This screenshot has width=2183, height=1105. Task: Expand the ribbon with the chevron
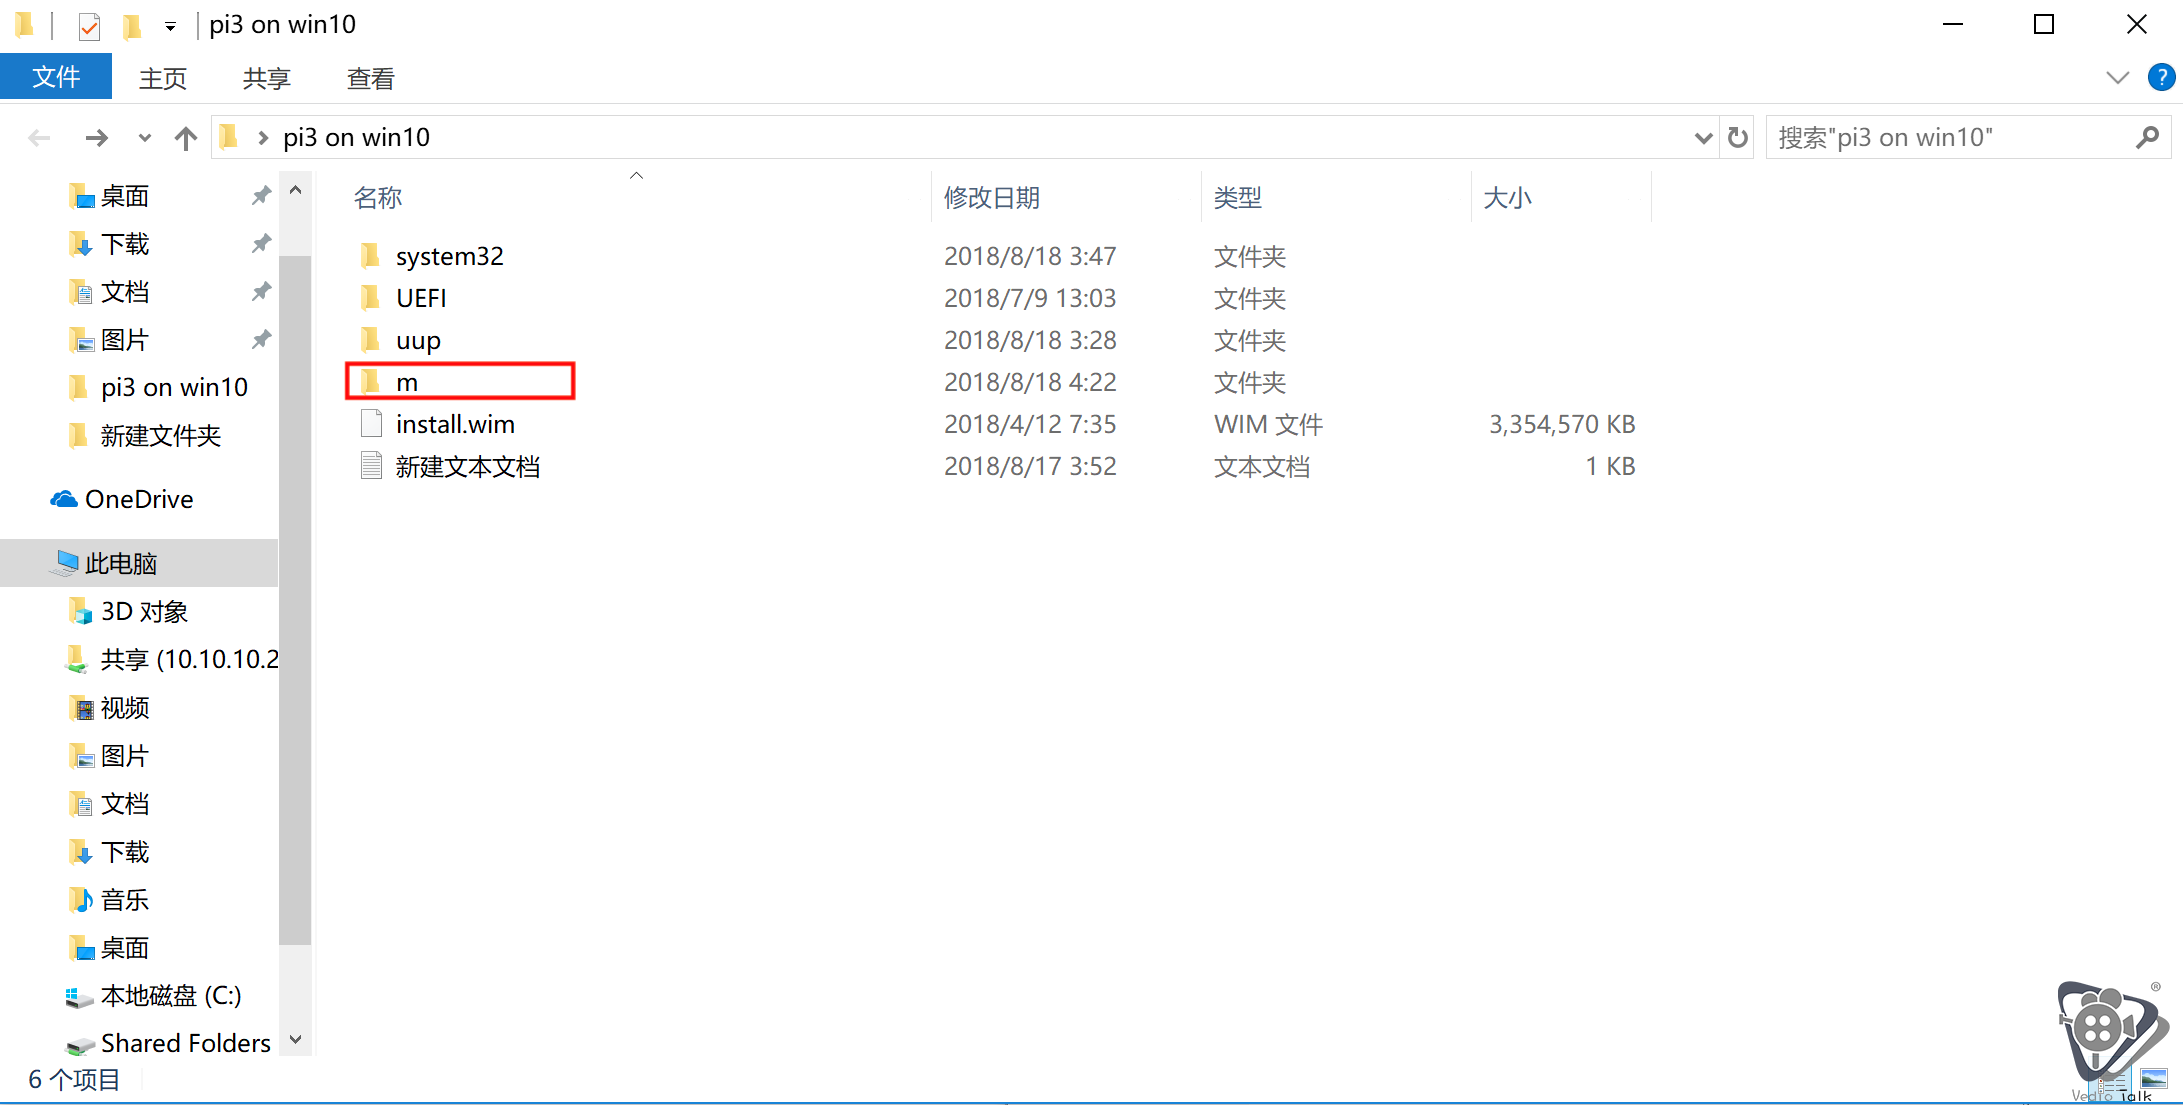2117,78
